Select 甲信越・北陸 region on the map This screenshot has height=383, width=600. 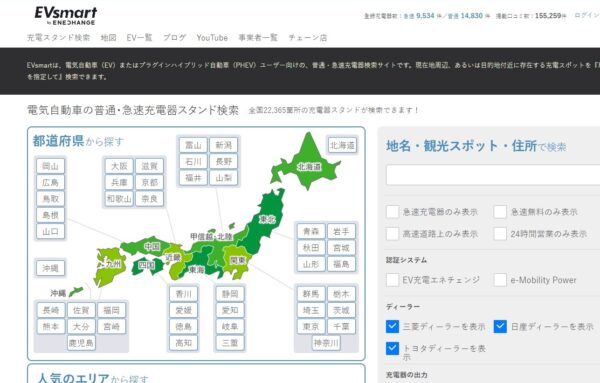[x=212, y=236]
